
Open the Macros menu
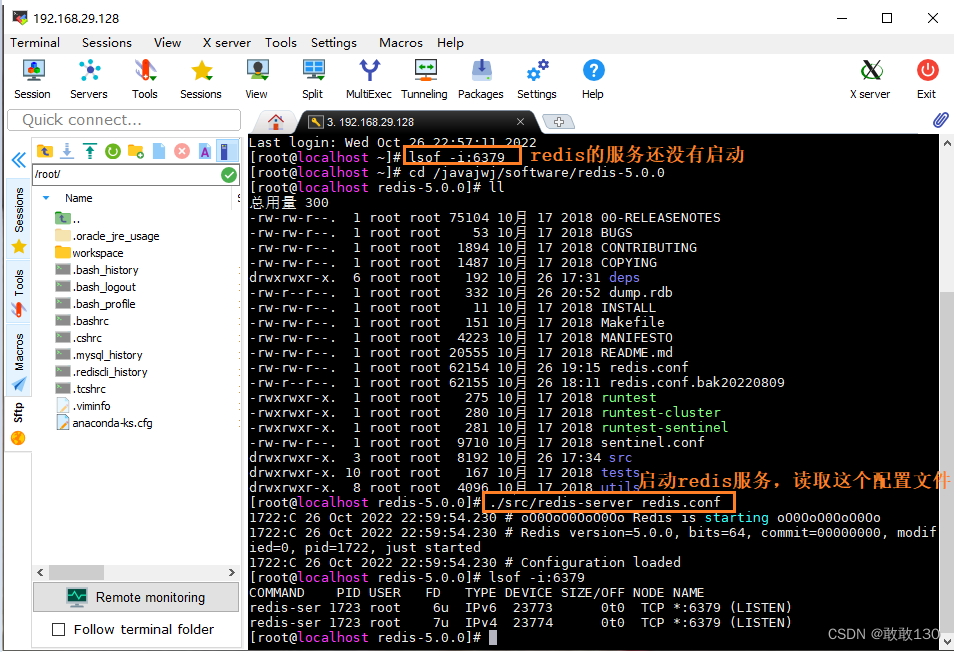point(401,43)
